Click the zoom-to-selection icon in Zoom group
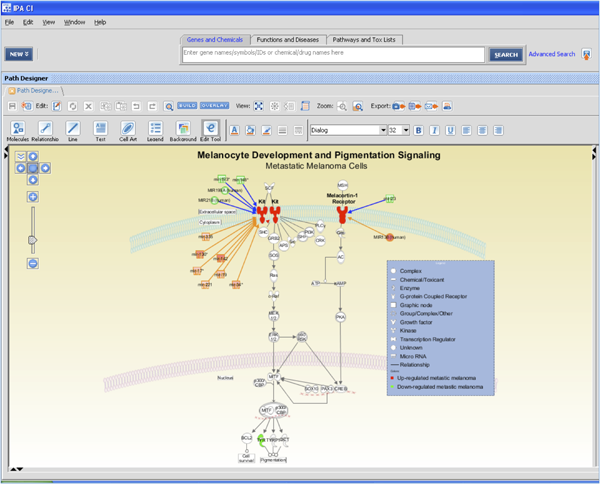This screenshot has height=484, width=600. click(358, 106)
